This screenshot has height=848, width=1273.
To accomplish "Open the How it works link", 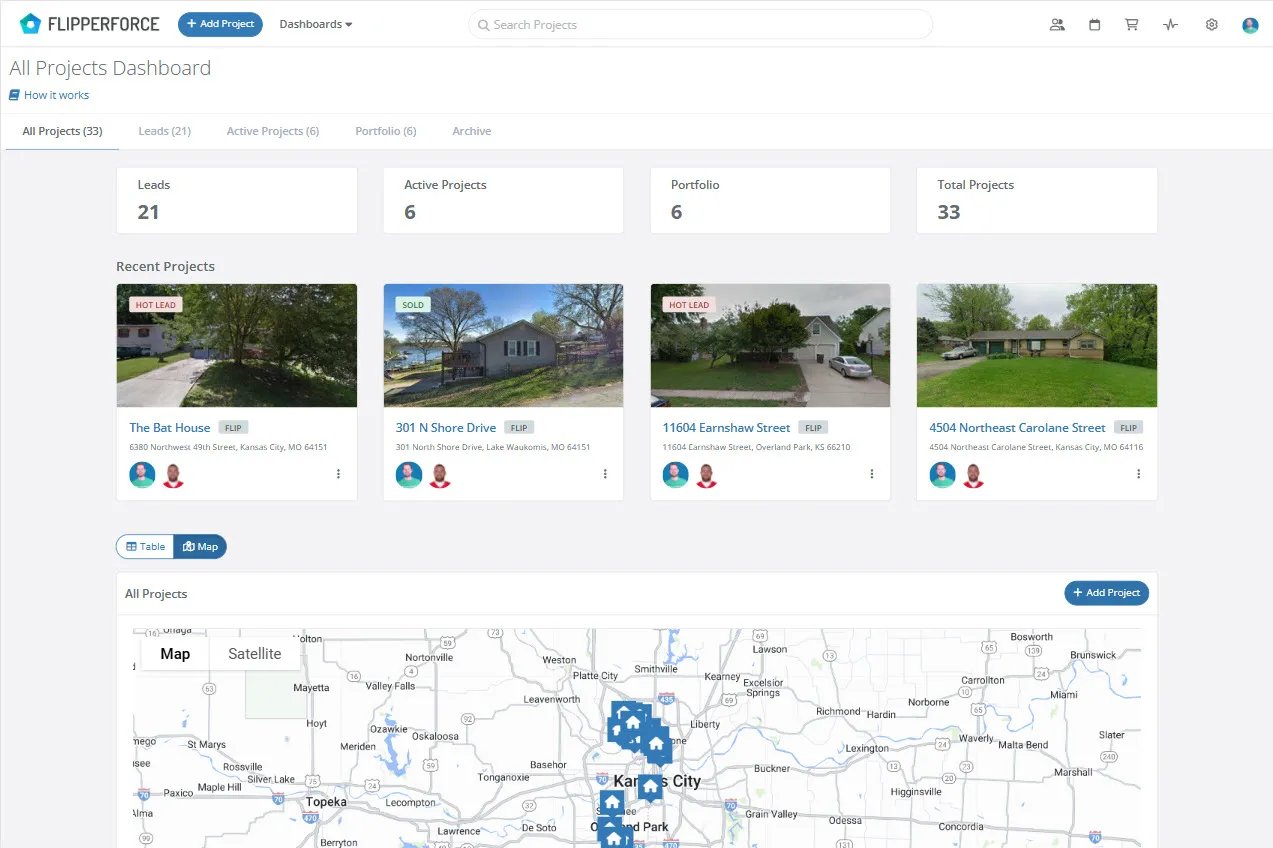I will pyautogui.click(x=49, y=94).
